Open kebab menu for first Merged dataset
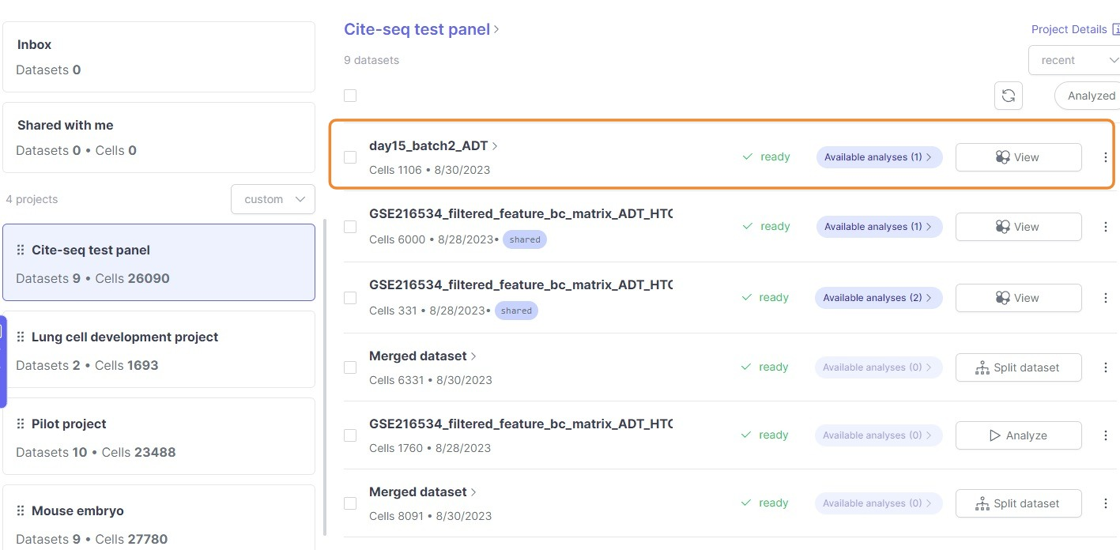Viewport: 1120px width, 550px height. click(1105, 368)
